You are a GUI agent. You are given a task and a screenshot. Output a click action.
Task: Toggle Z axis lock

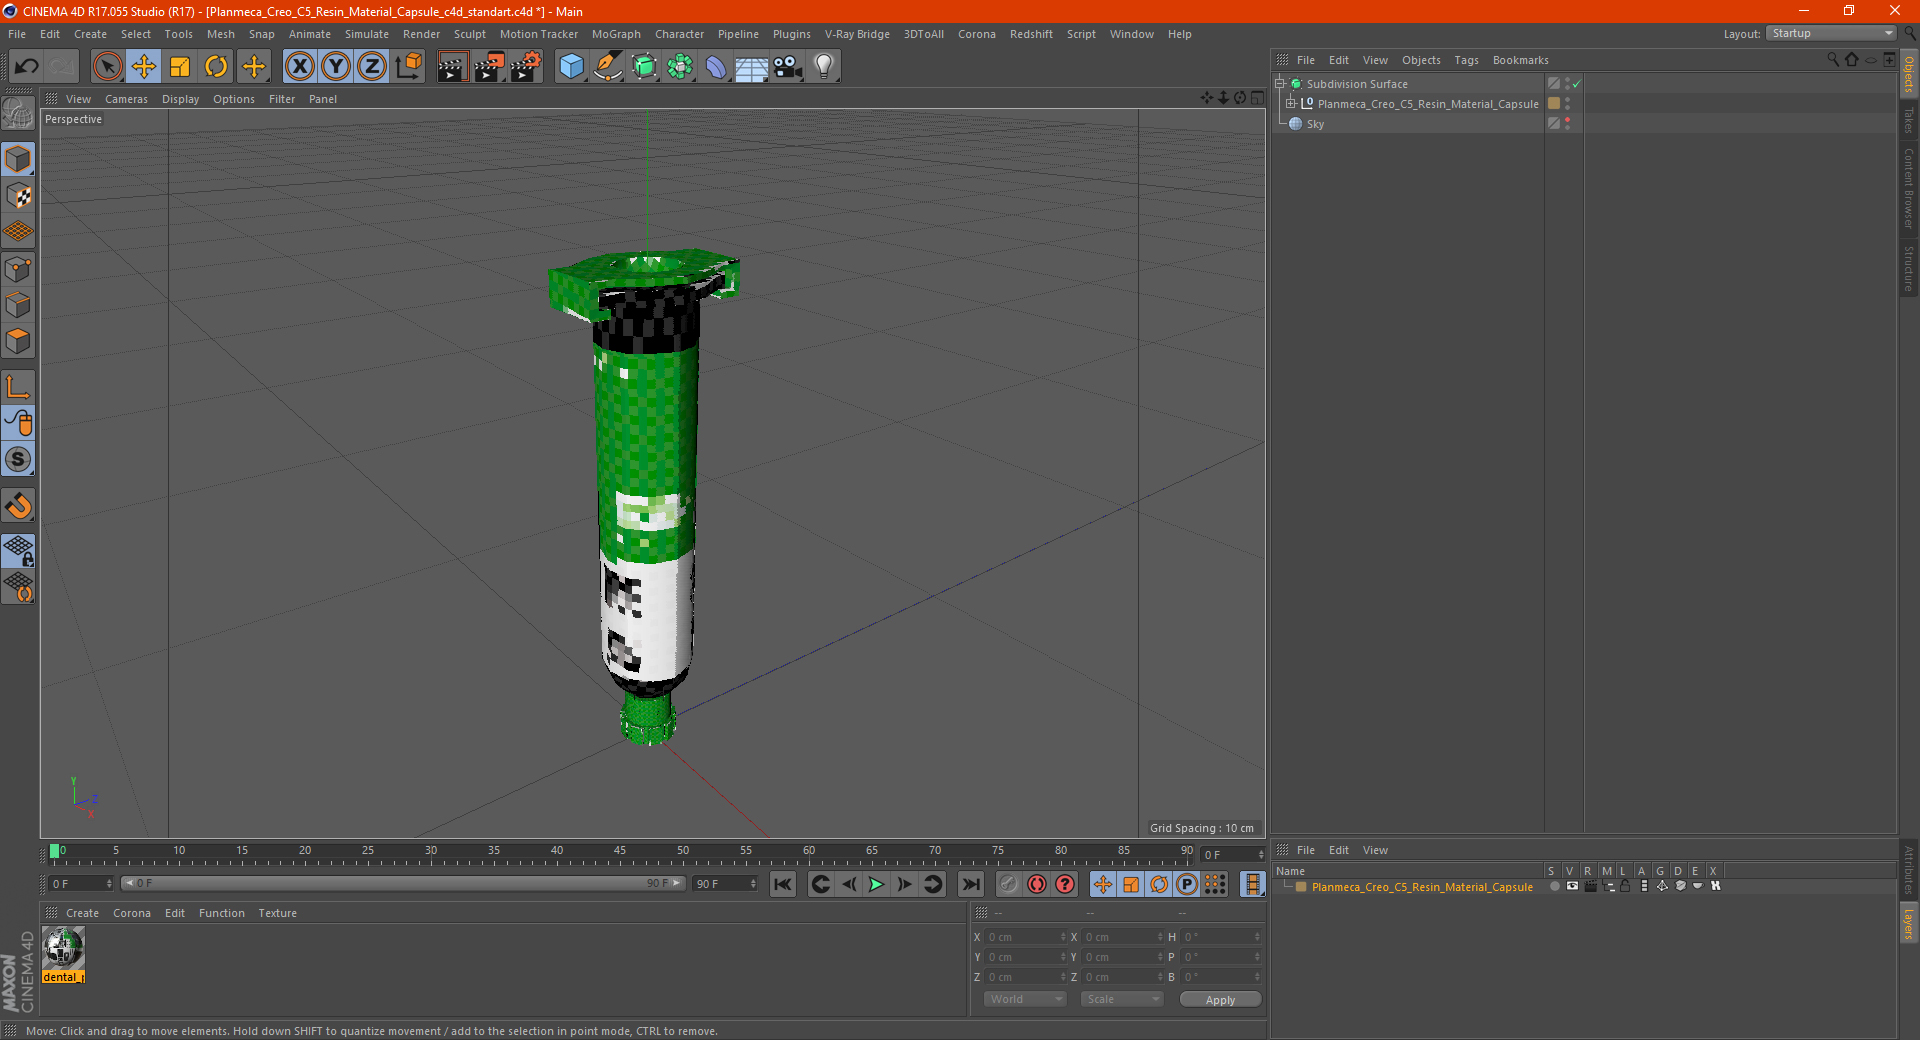click(372, 67)
